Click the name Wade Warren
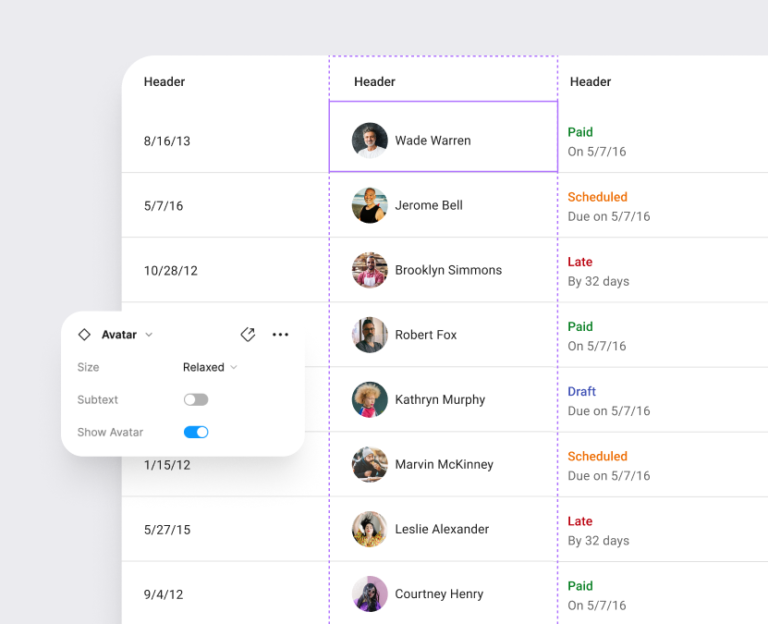The width and height of the screenshot is (768, 624). [x=433, y=141]
